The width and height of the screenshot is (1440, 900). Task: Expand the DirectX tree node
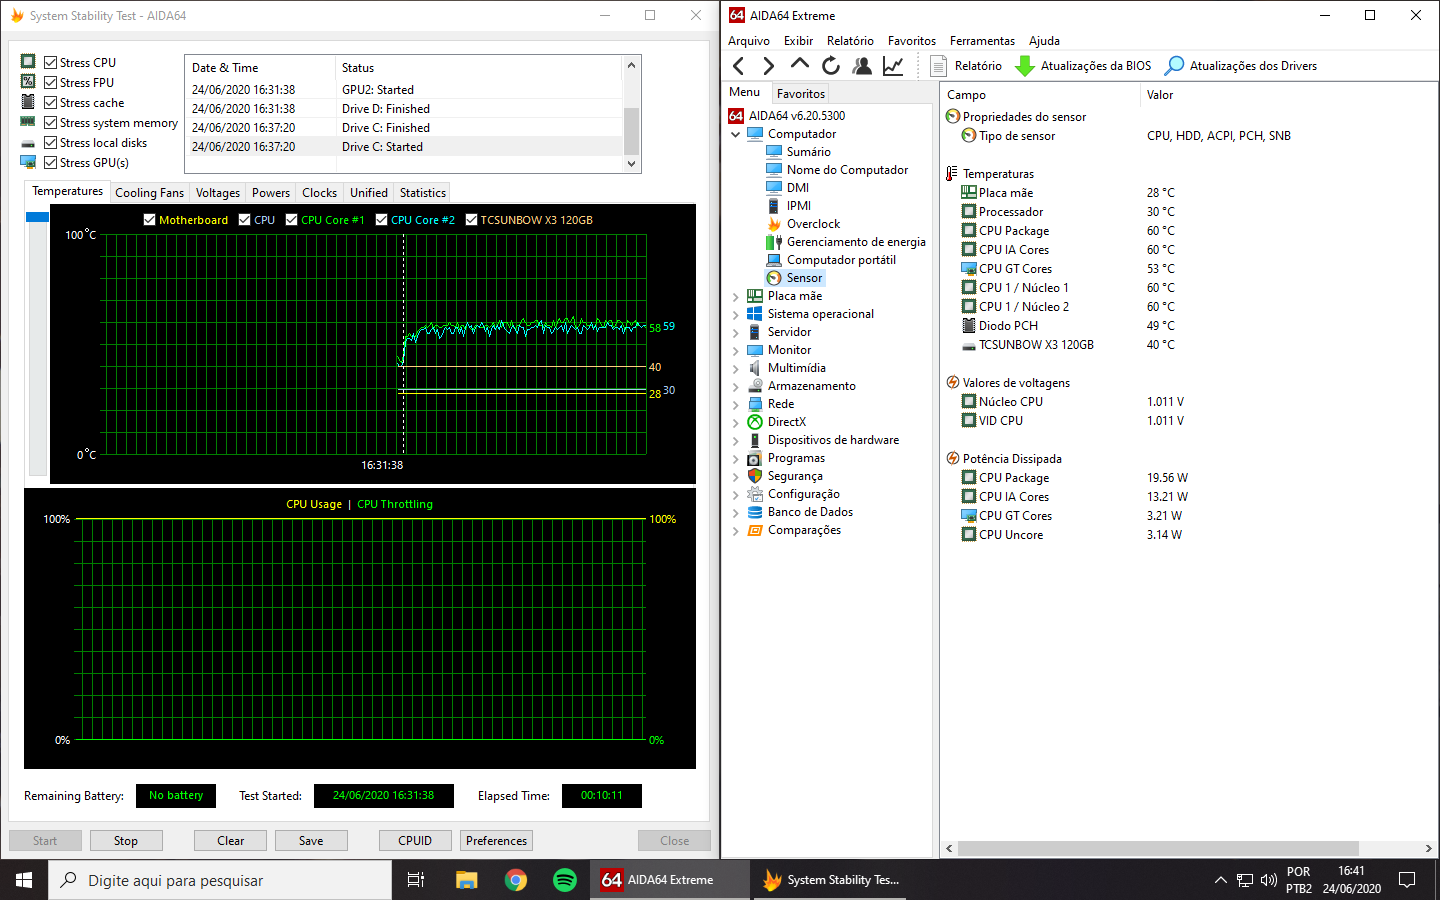736,422
